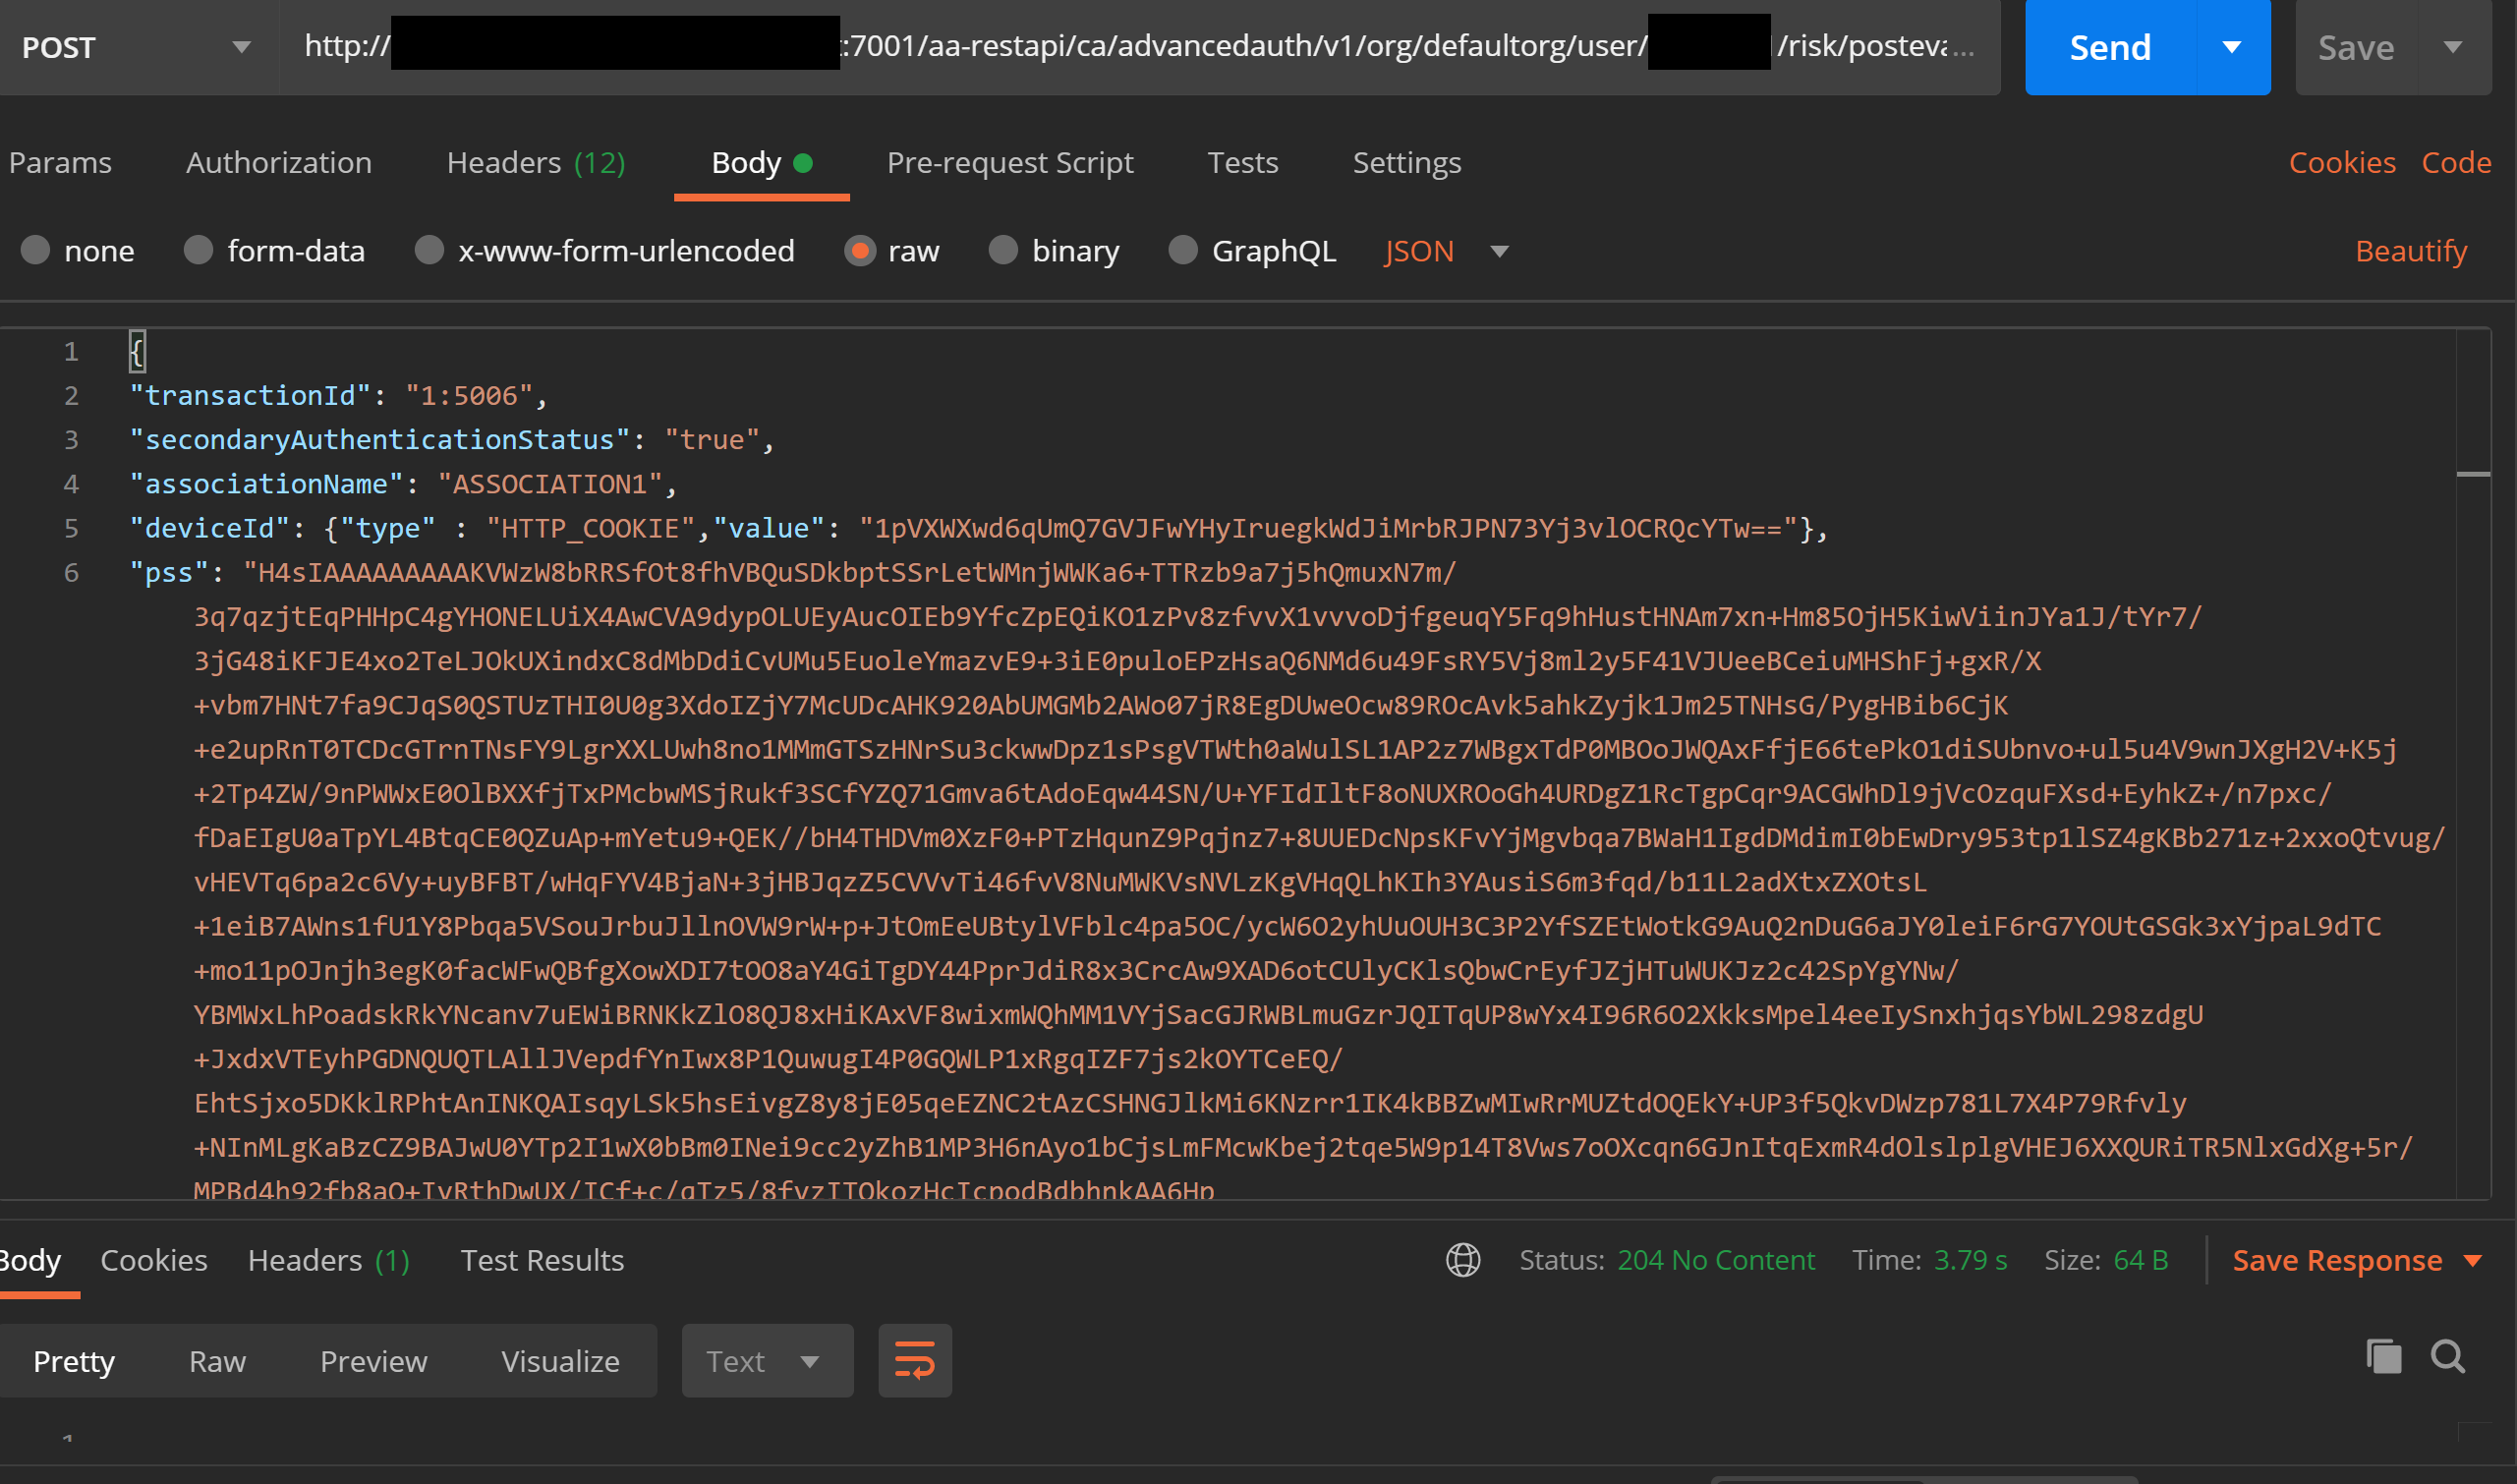Screen dimensions: 2517x1484
Task: Select the form-data radio option
Action: pyautogui.click(x=198, y=250)
